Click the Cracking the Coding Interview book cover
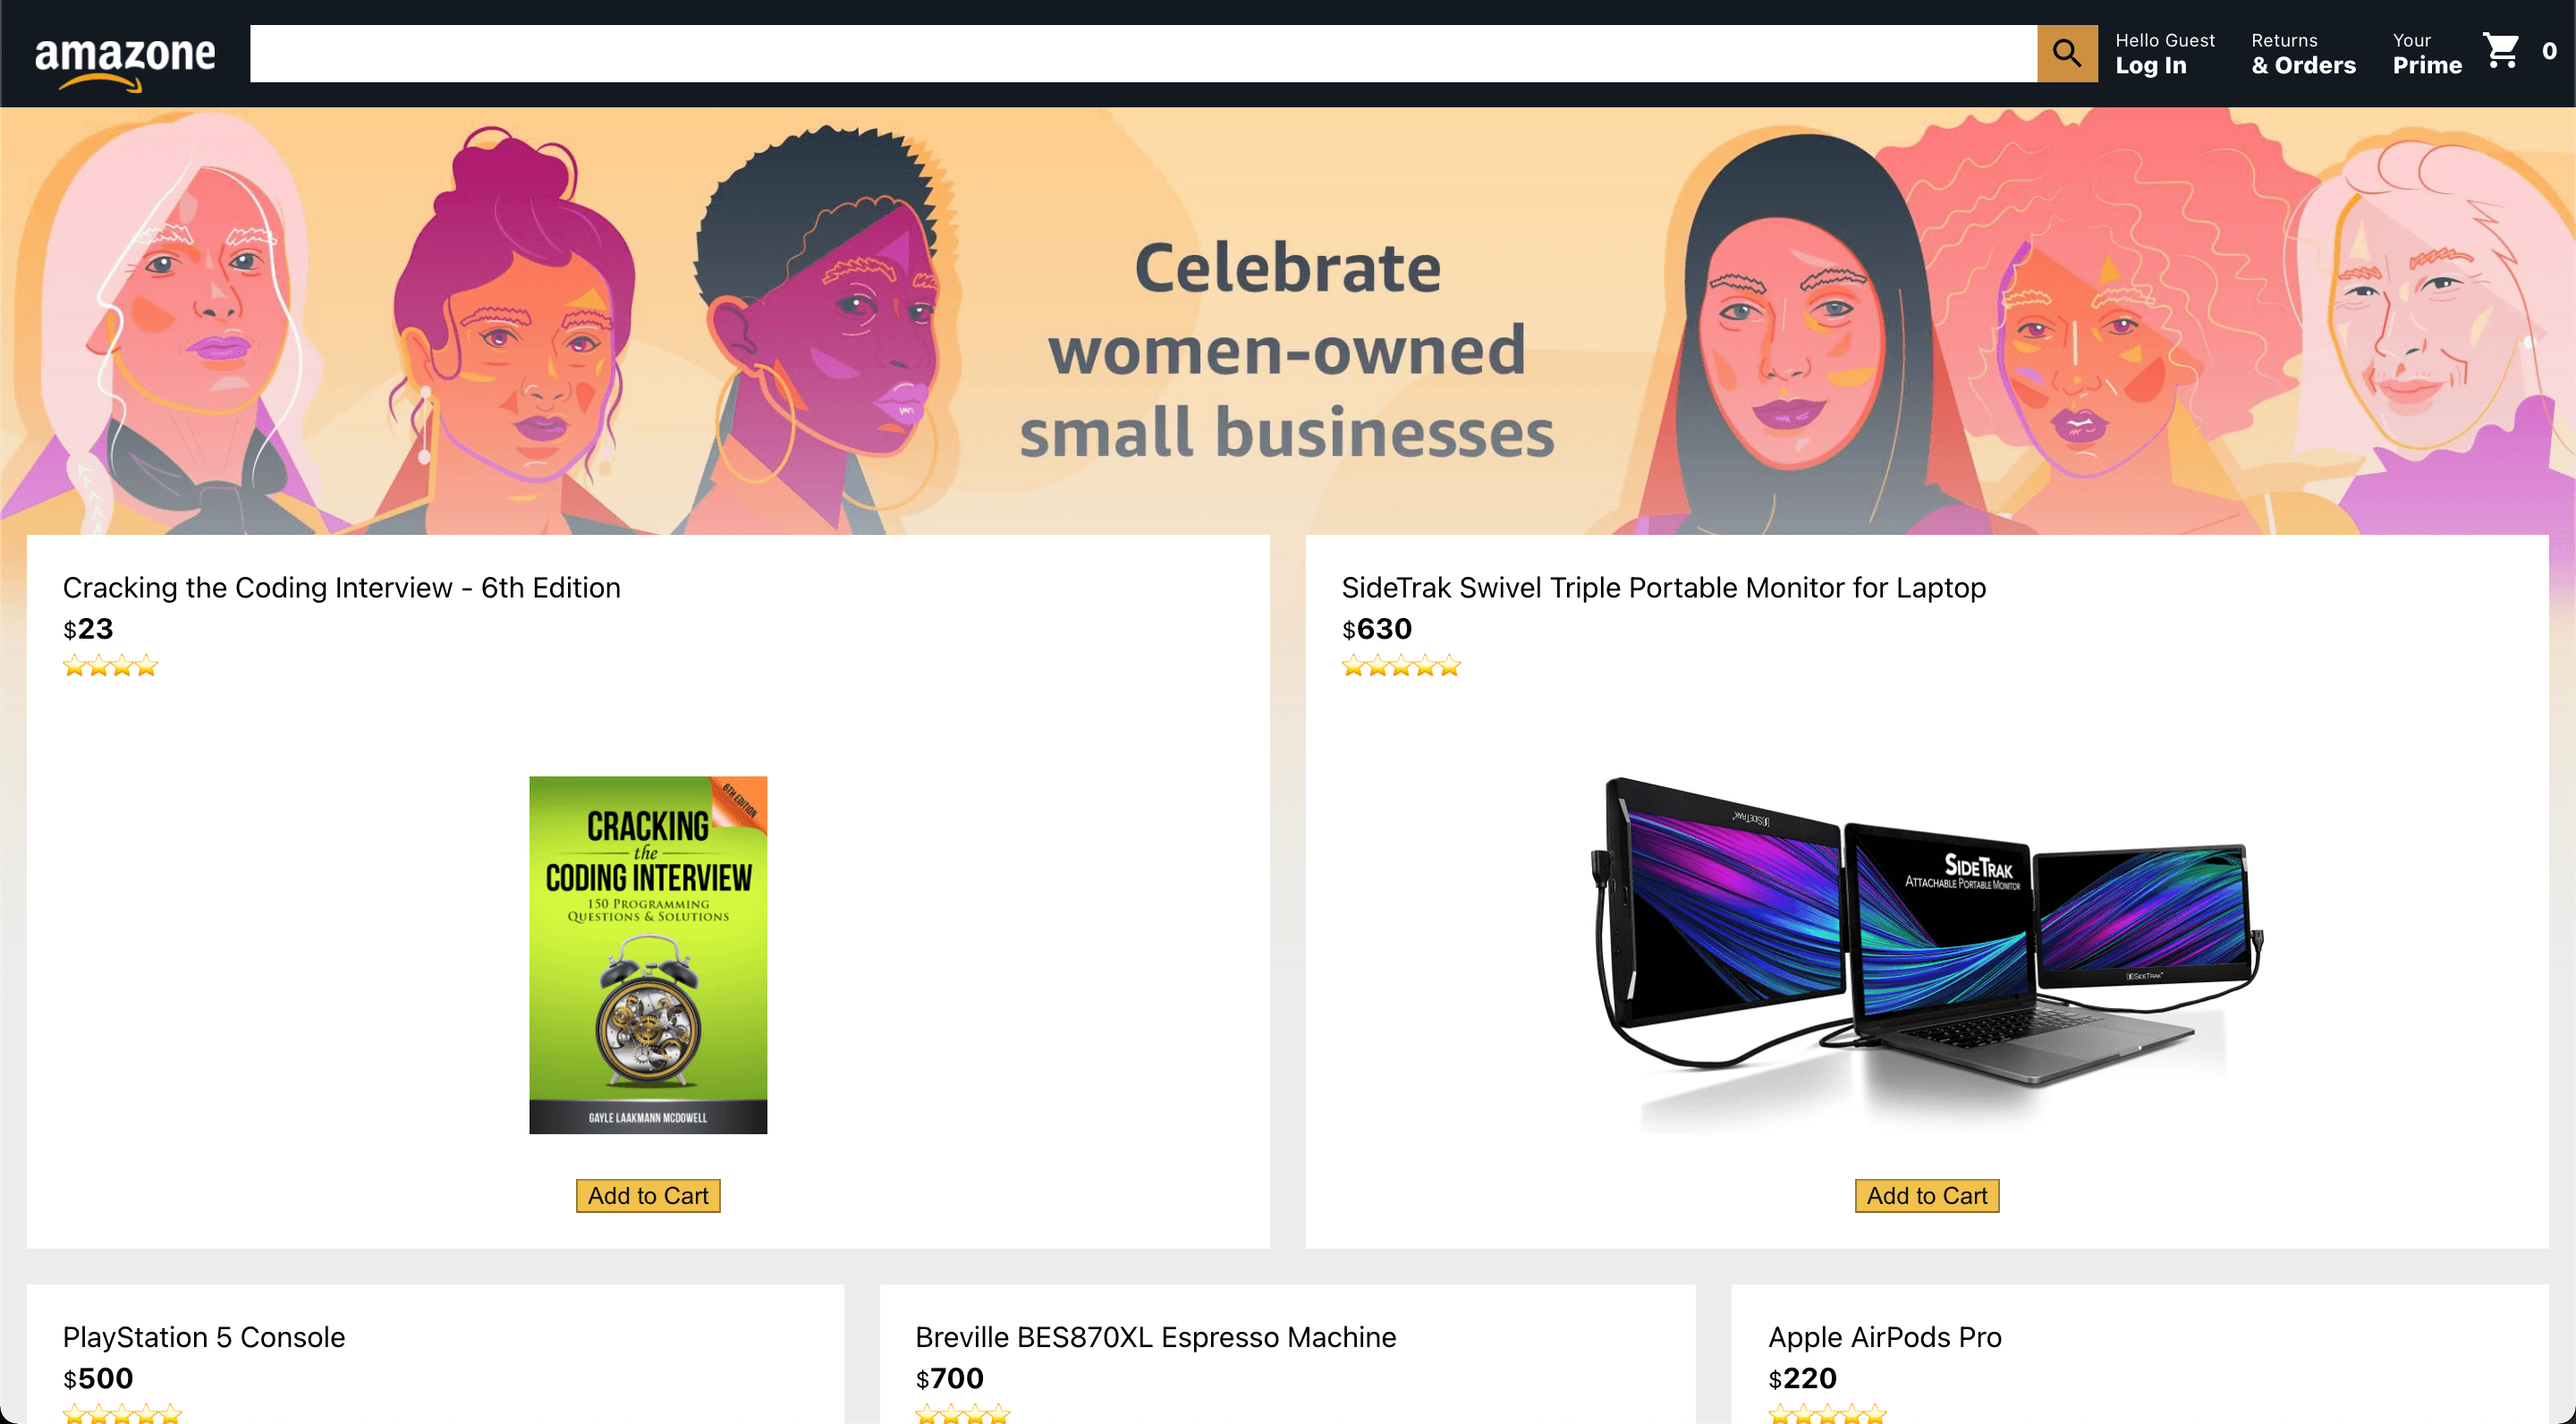2576x1424 pixels. click(x=648, y=954)
